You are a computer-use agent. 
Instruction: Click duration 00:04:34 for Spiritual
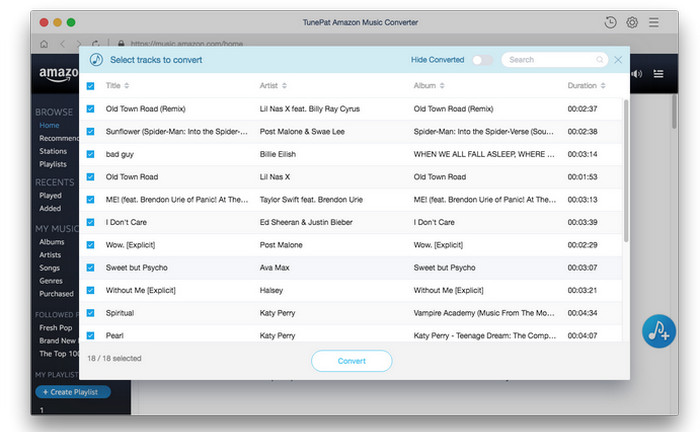point(582,313)
